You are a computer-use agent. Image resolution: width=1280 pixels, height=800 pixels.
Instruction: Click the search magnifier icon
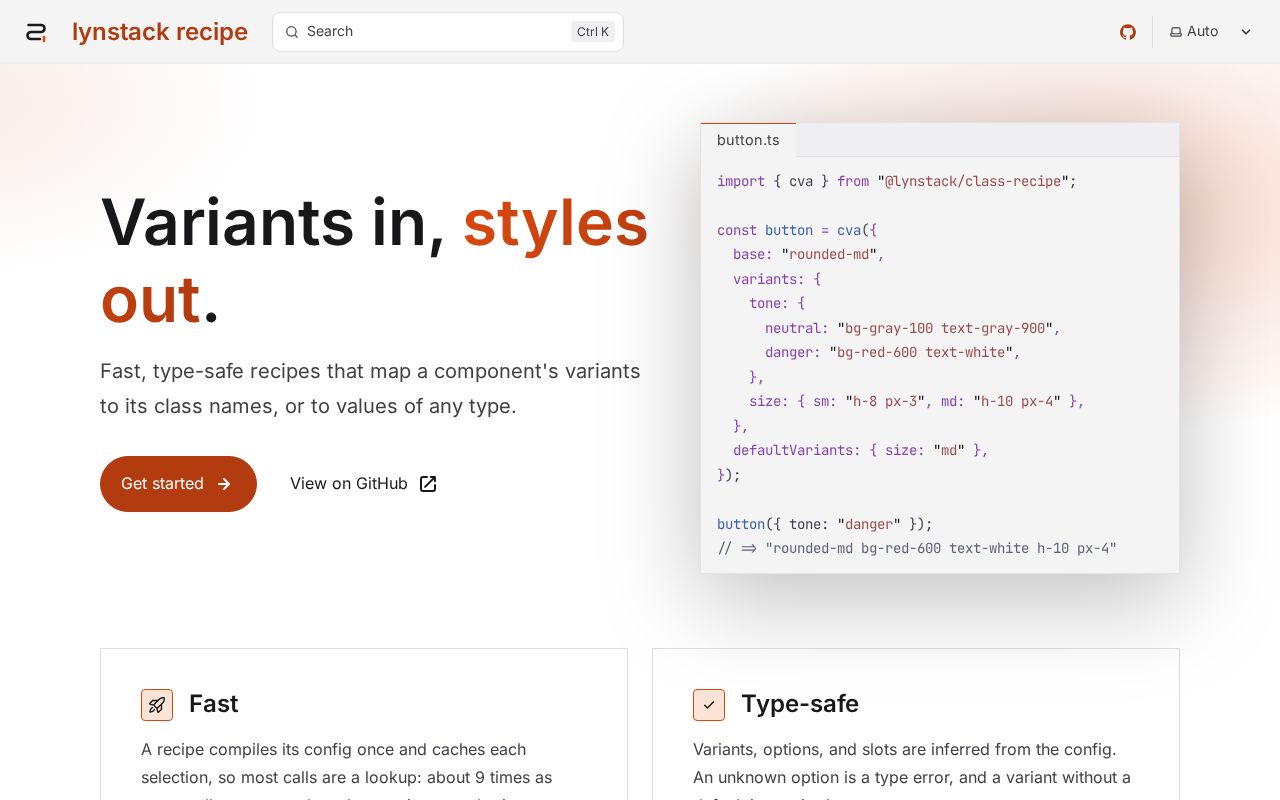(x=292, y=32)
